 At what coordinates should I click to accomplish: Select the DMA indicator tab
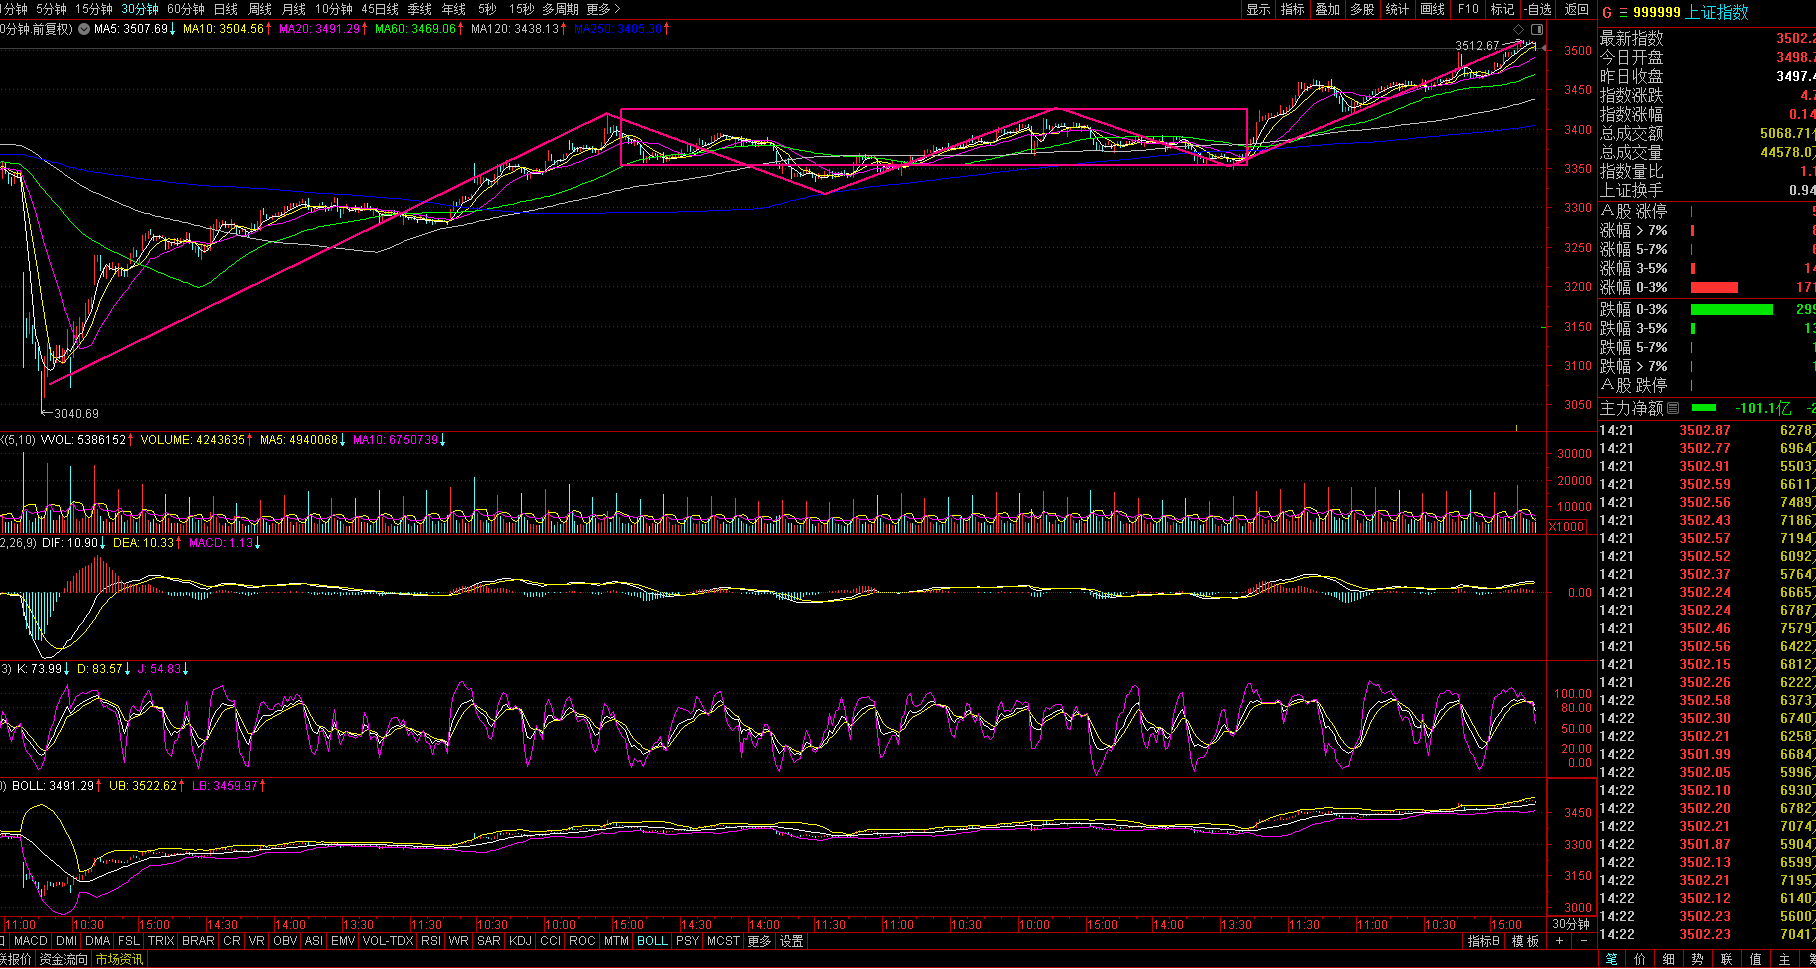point(98,941)
